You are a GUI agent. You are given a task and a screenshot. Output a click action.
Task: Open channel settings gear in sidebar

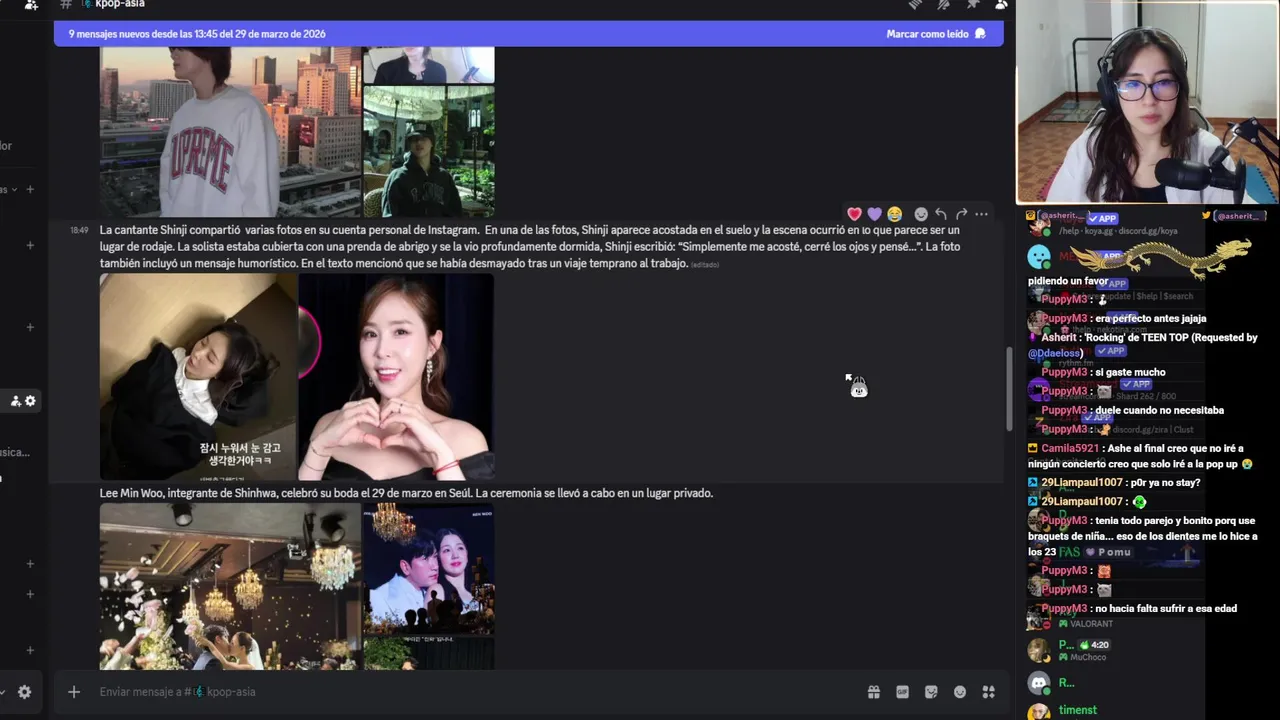(30, 401)
